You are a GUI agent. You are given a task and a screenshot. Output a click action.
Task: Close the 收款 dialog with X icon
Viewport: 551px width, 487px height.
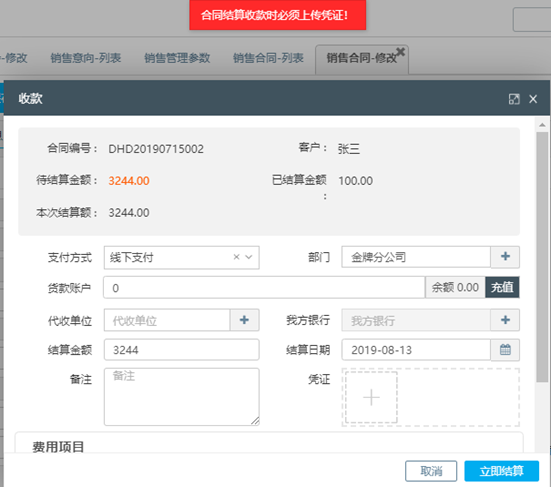(533, 99)
